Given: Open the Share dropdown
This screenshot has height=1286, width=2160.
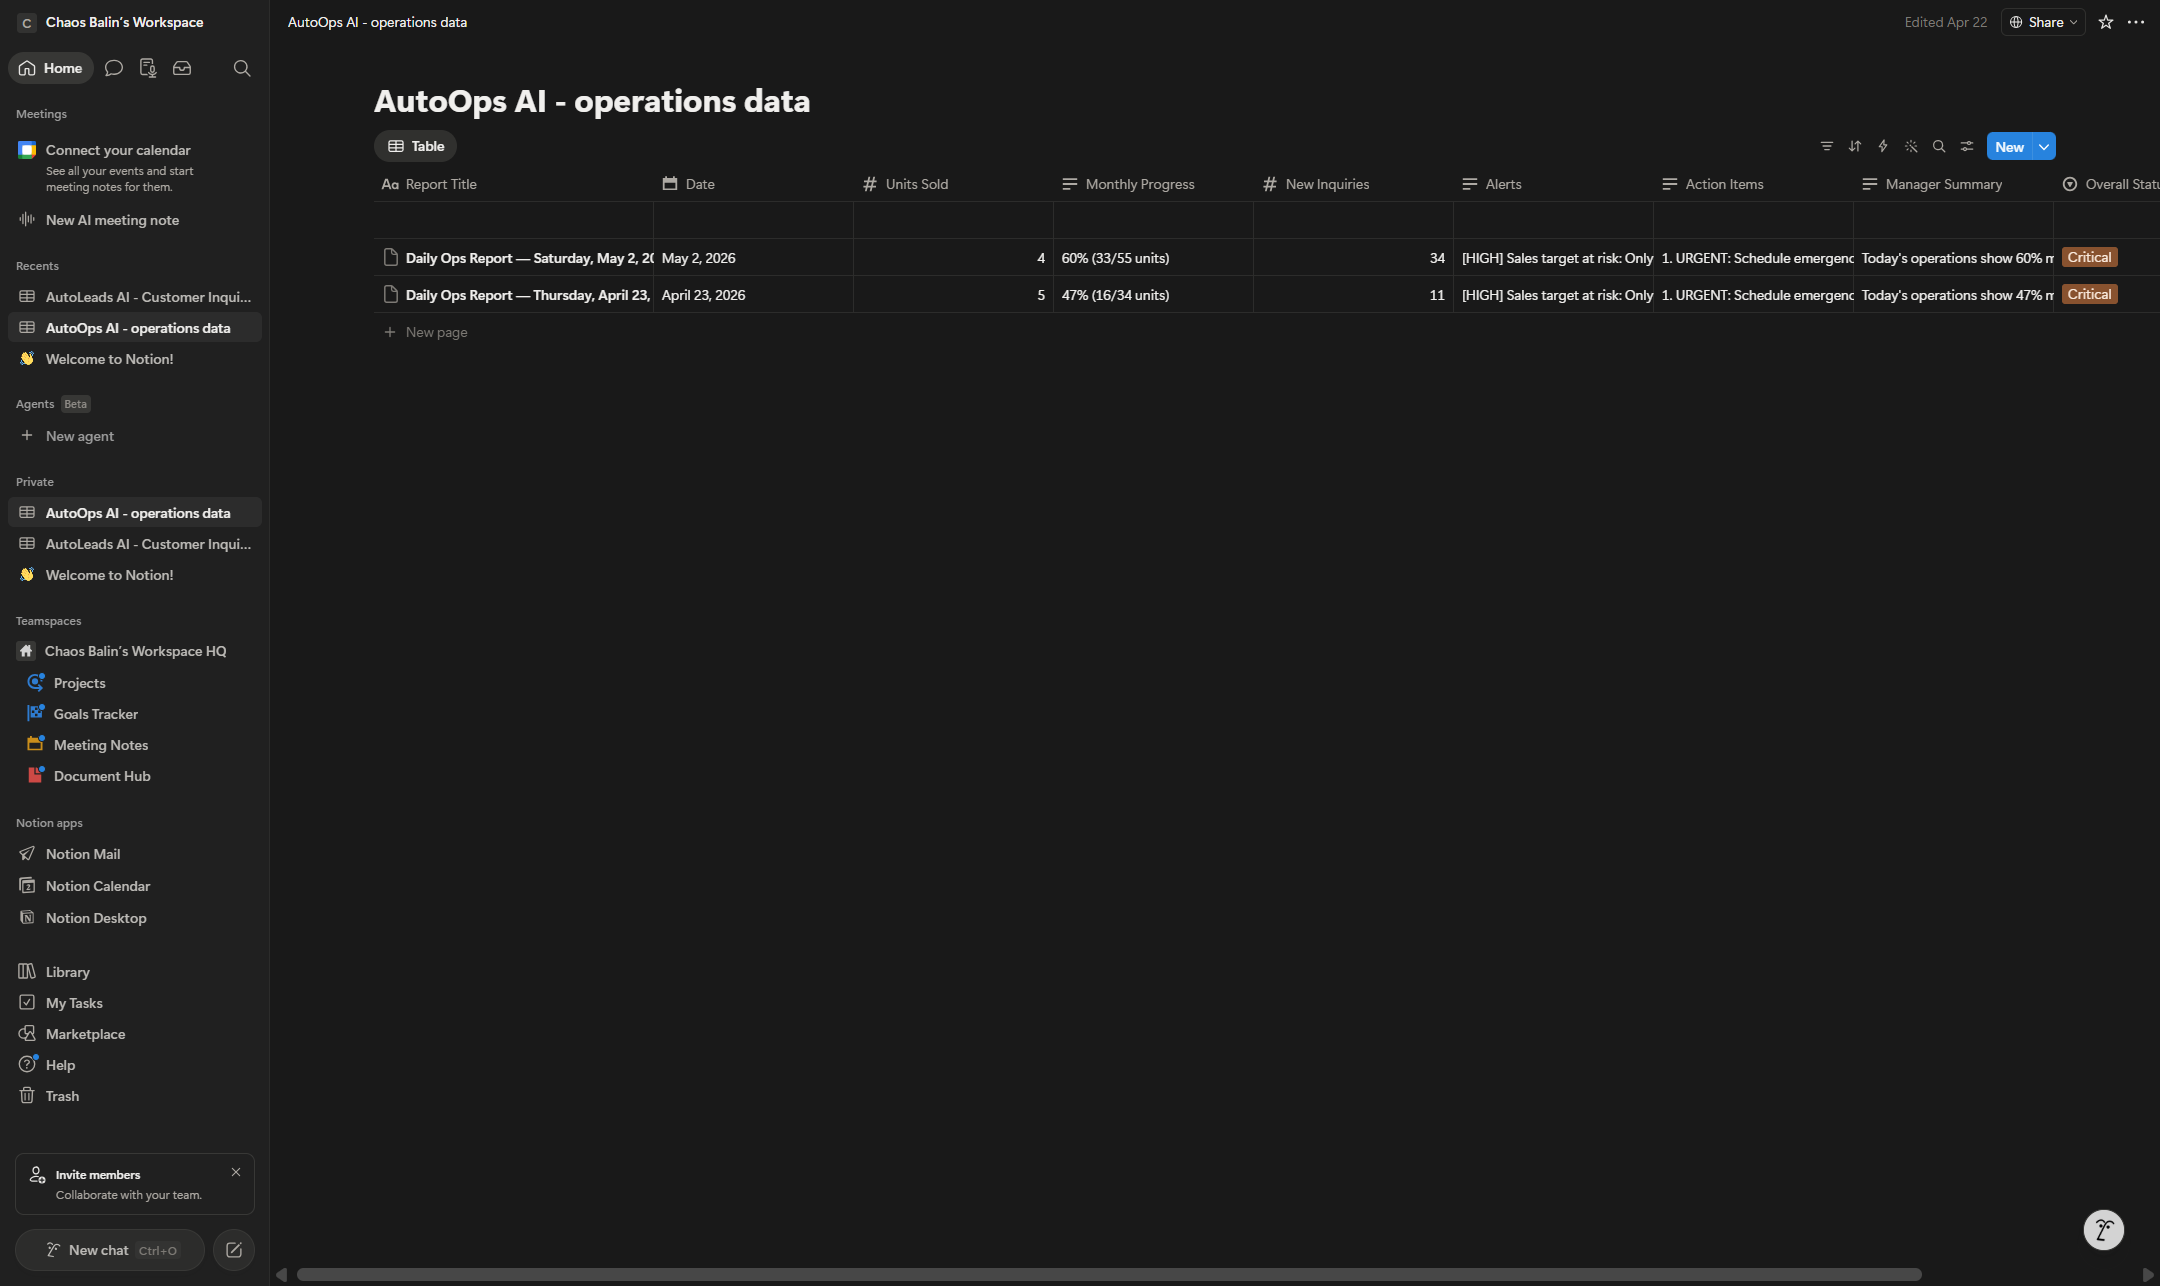Looking at the screenshot, I should point(2043,22).
